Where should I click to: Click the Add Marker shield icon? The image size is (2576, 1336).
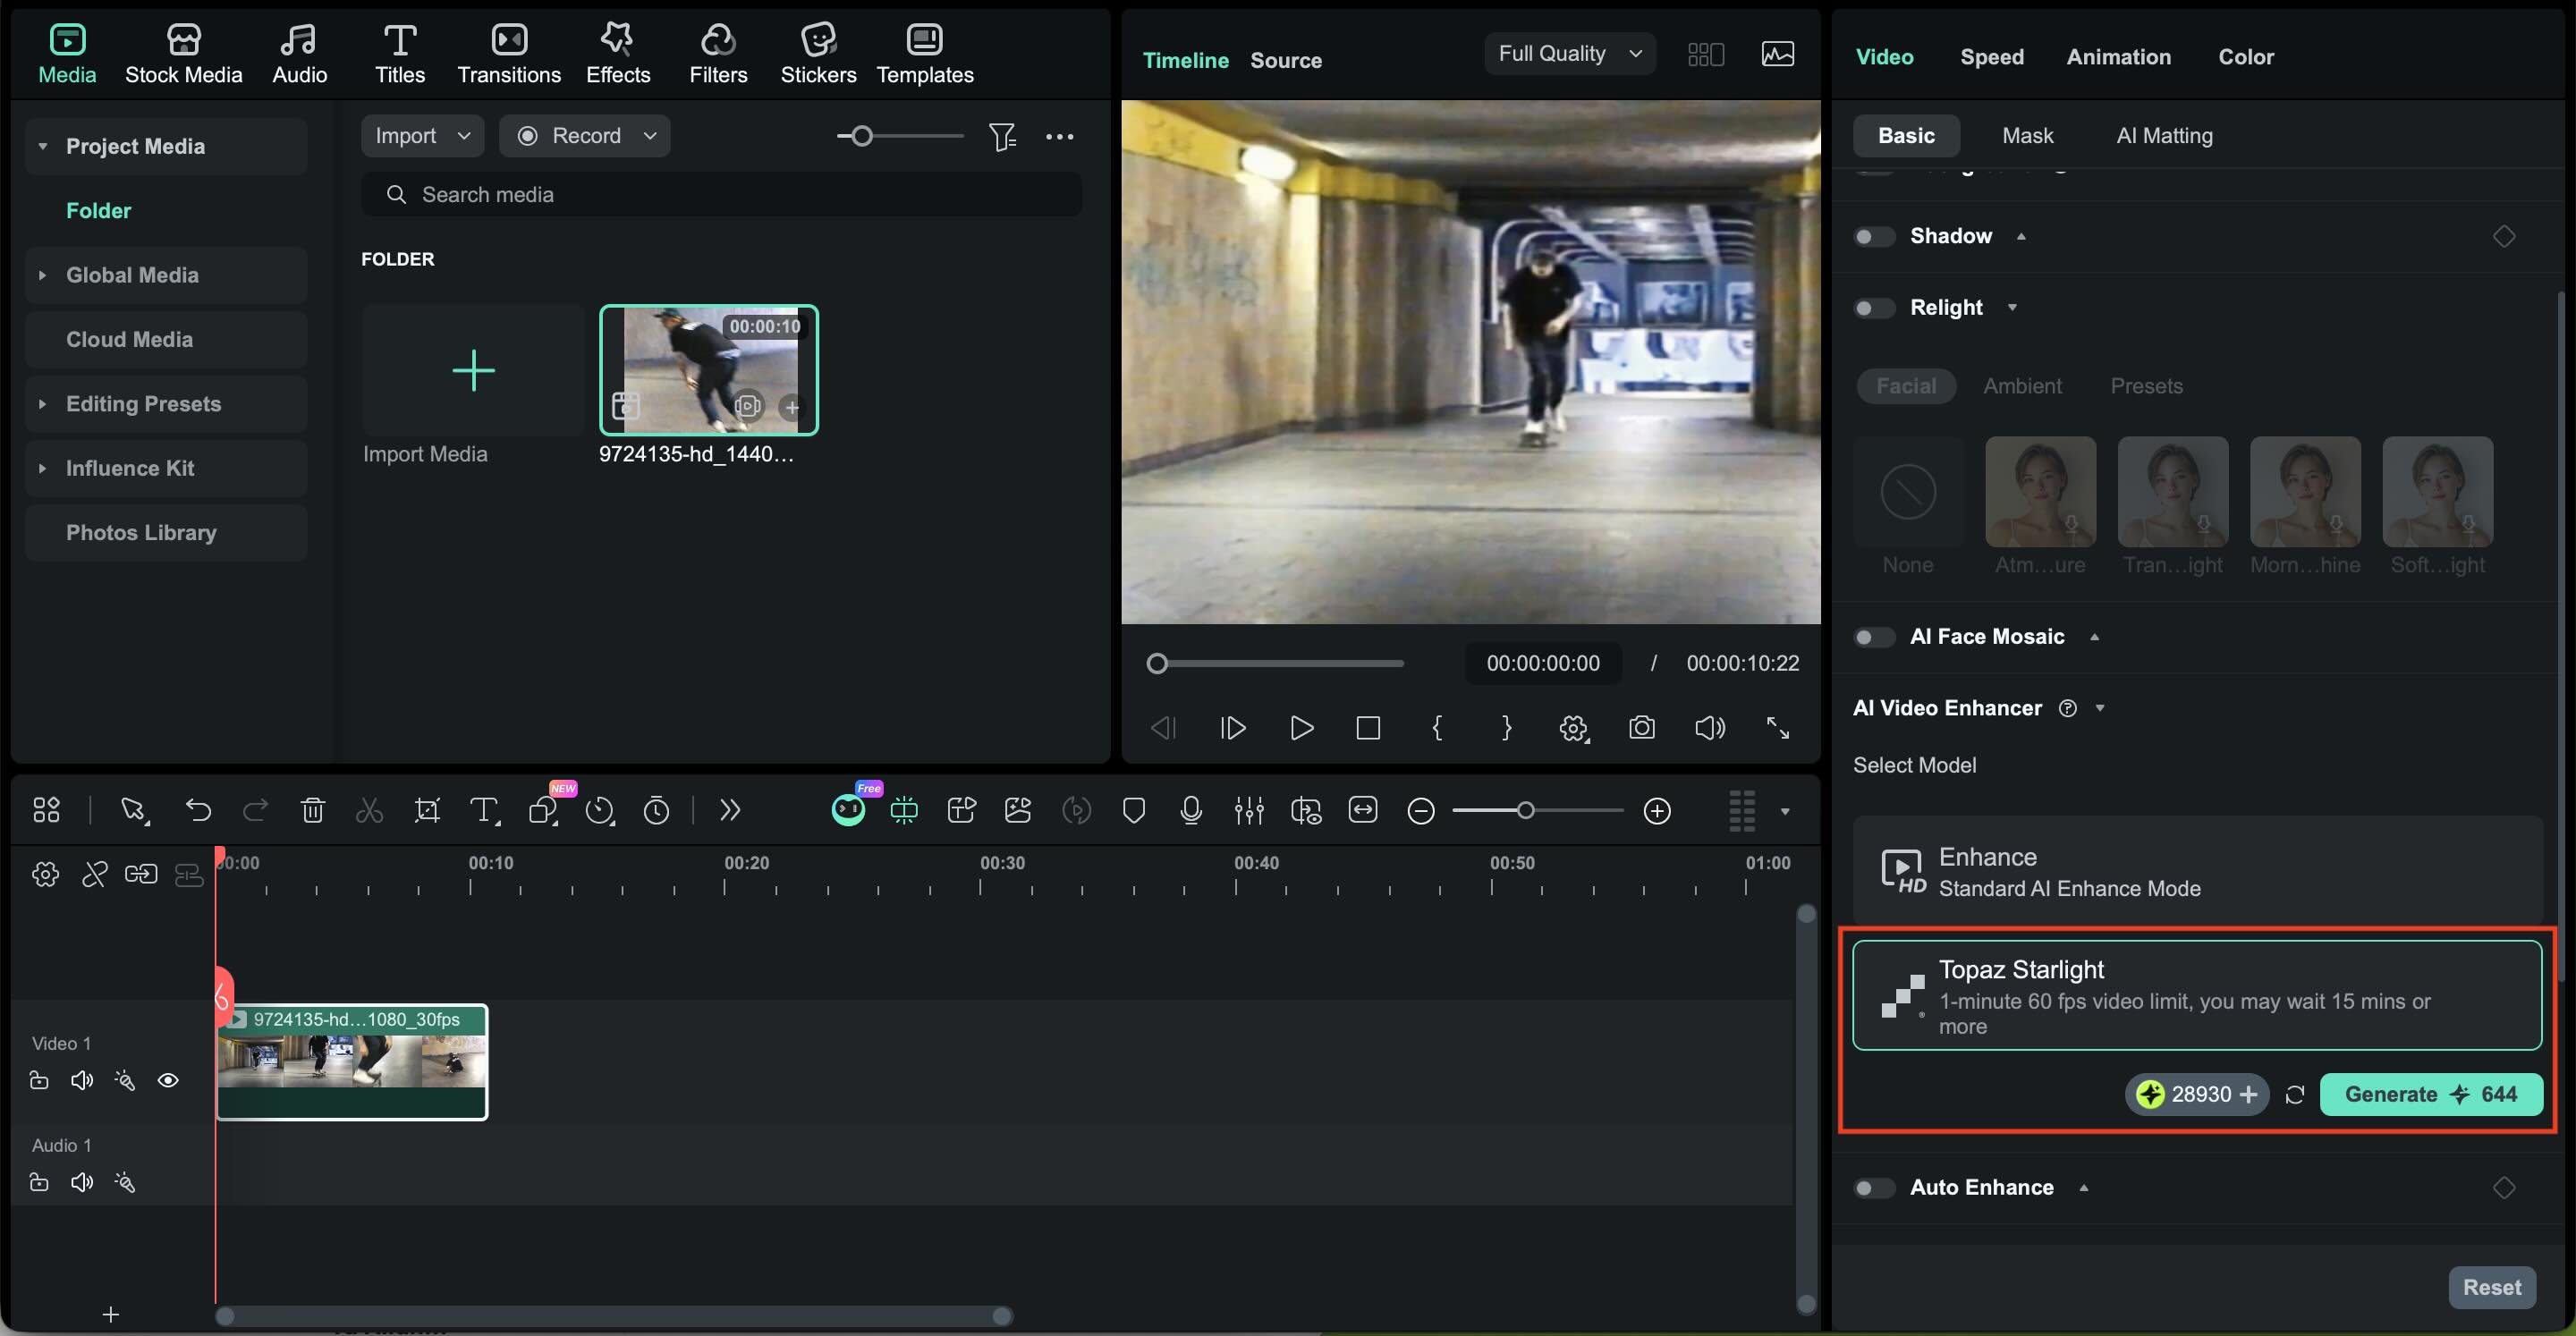click(x=1133, y=810)
